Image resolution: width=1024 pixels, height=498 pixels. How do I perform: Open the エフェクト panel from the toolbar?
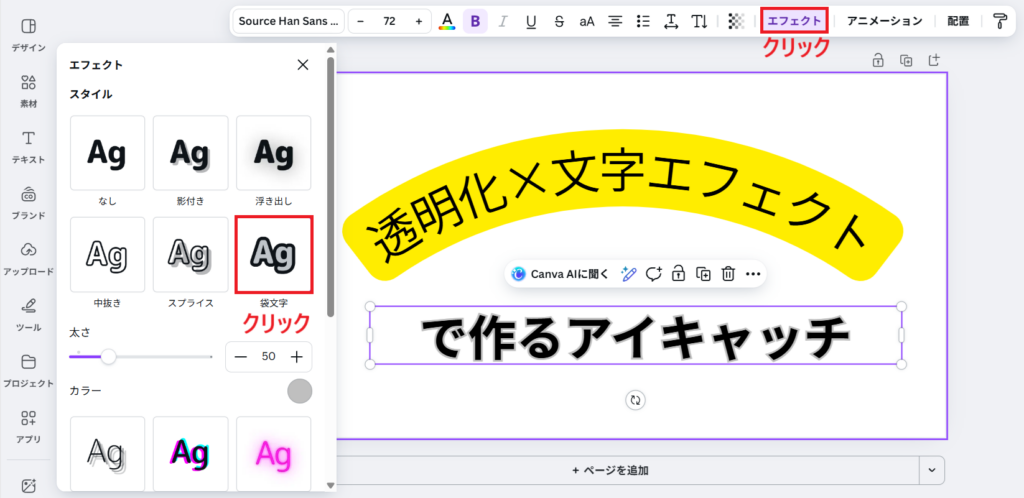point(794,20)
